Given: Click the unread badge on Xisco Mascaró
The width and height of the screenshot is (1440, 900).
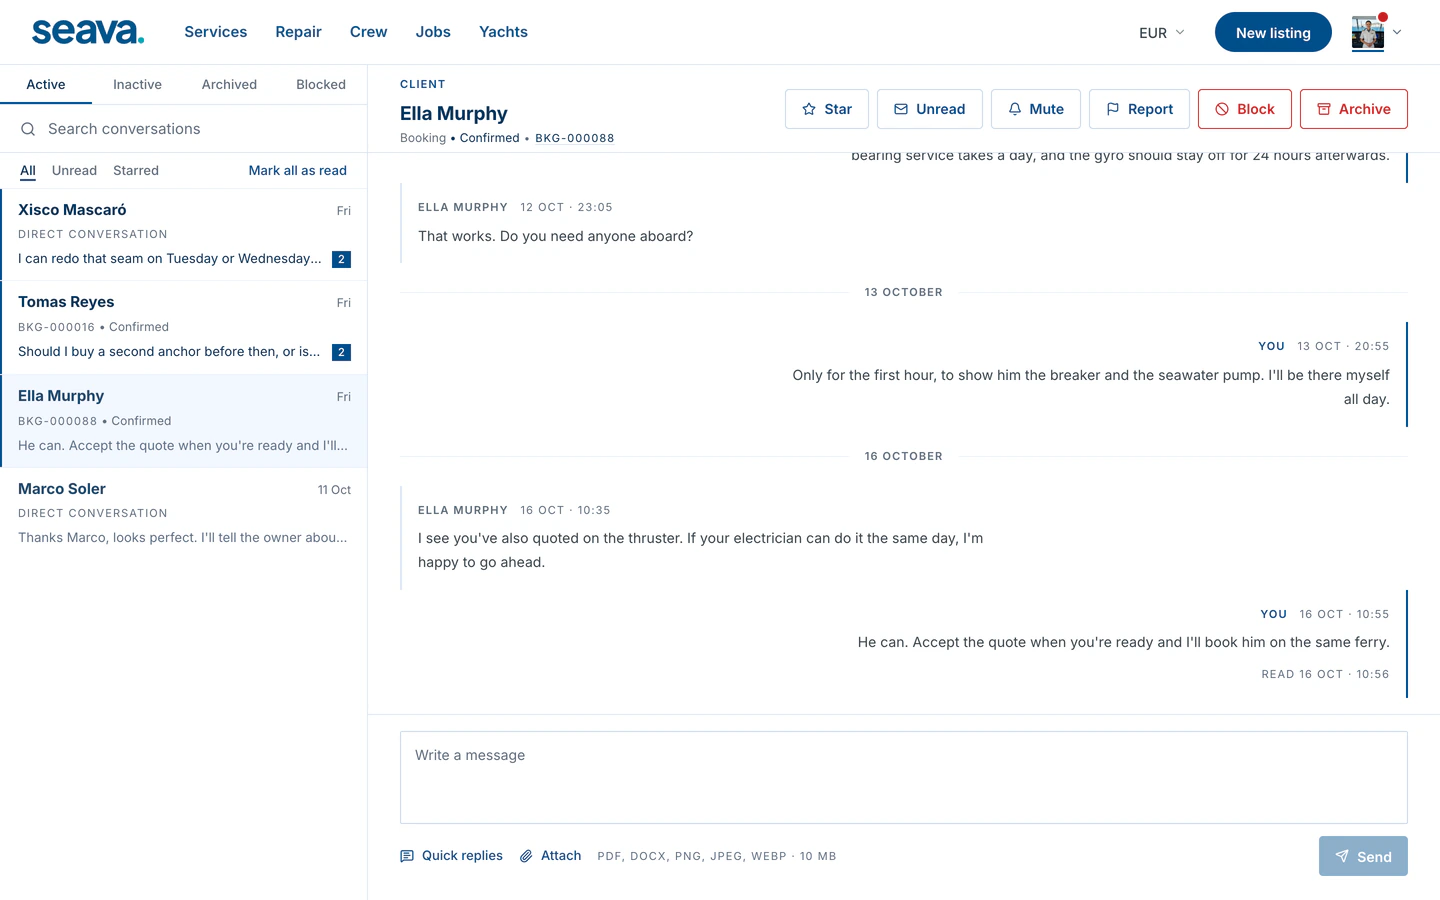Looking at the screenshot, I should click(341, 259).
